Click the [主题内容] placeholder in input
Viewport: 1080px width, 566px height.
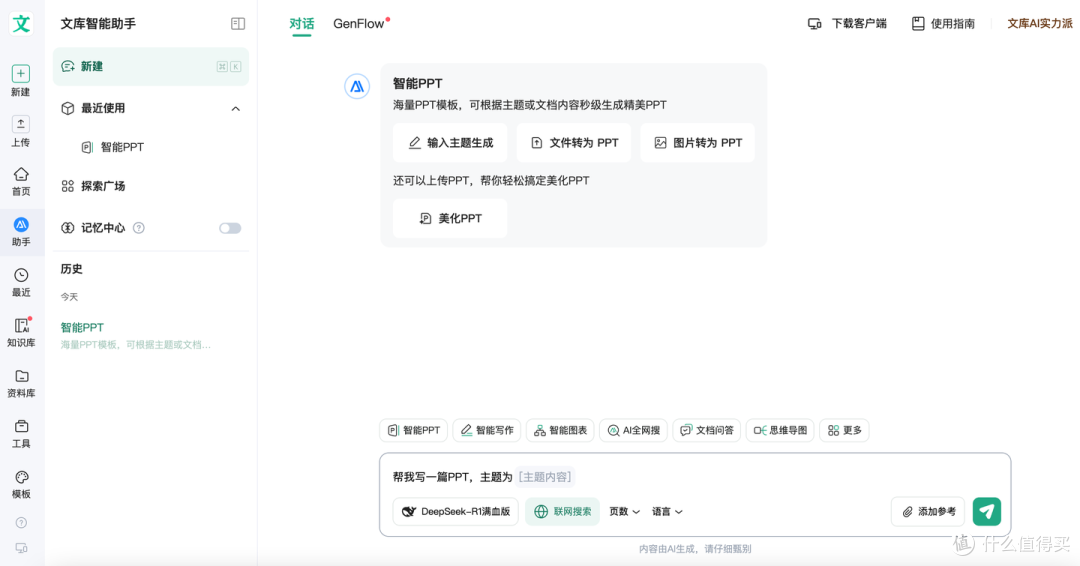(x=545, y=477)
